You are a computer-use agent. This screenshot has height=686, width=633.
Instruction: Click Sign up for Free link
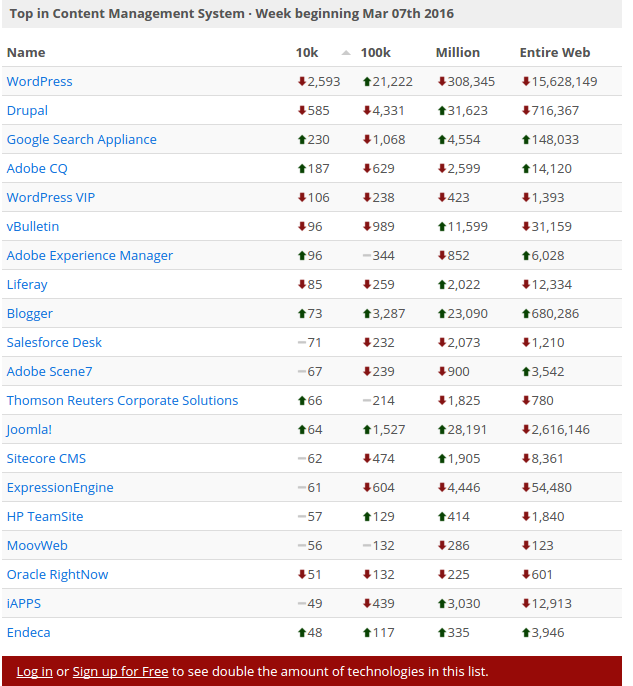120,671
